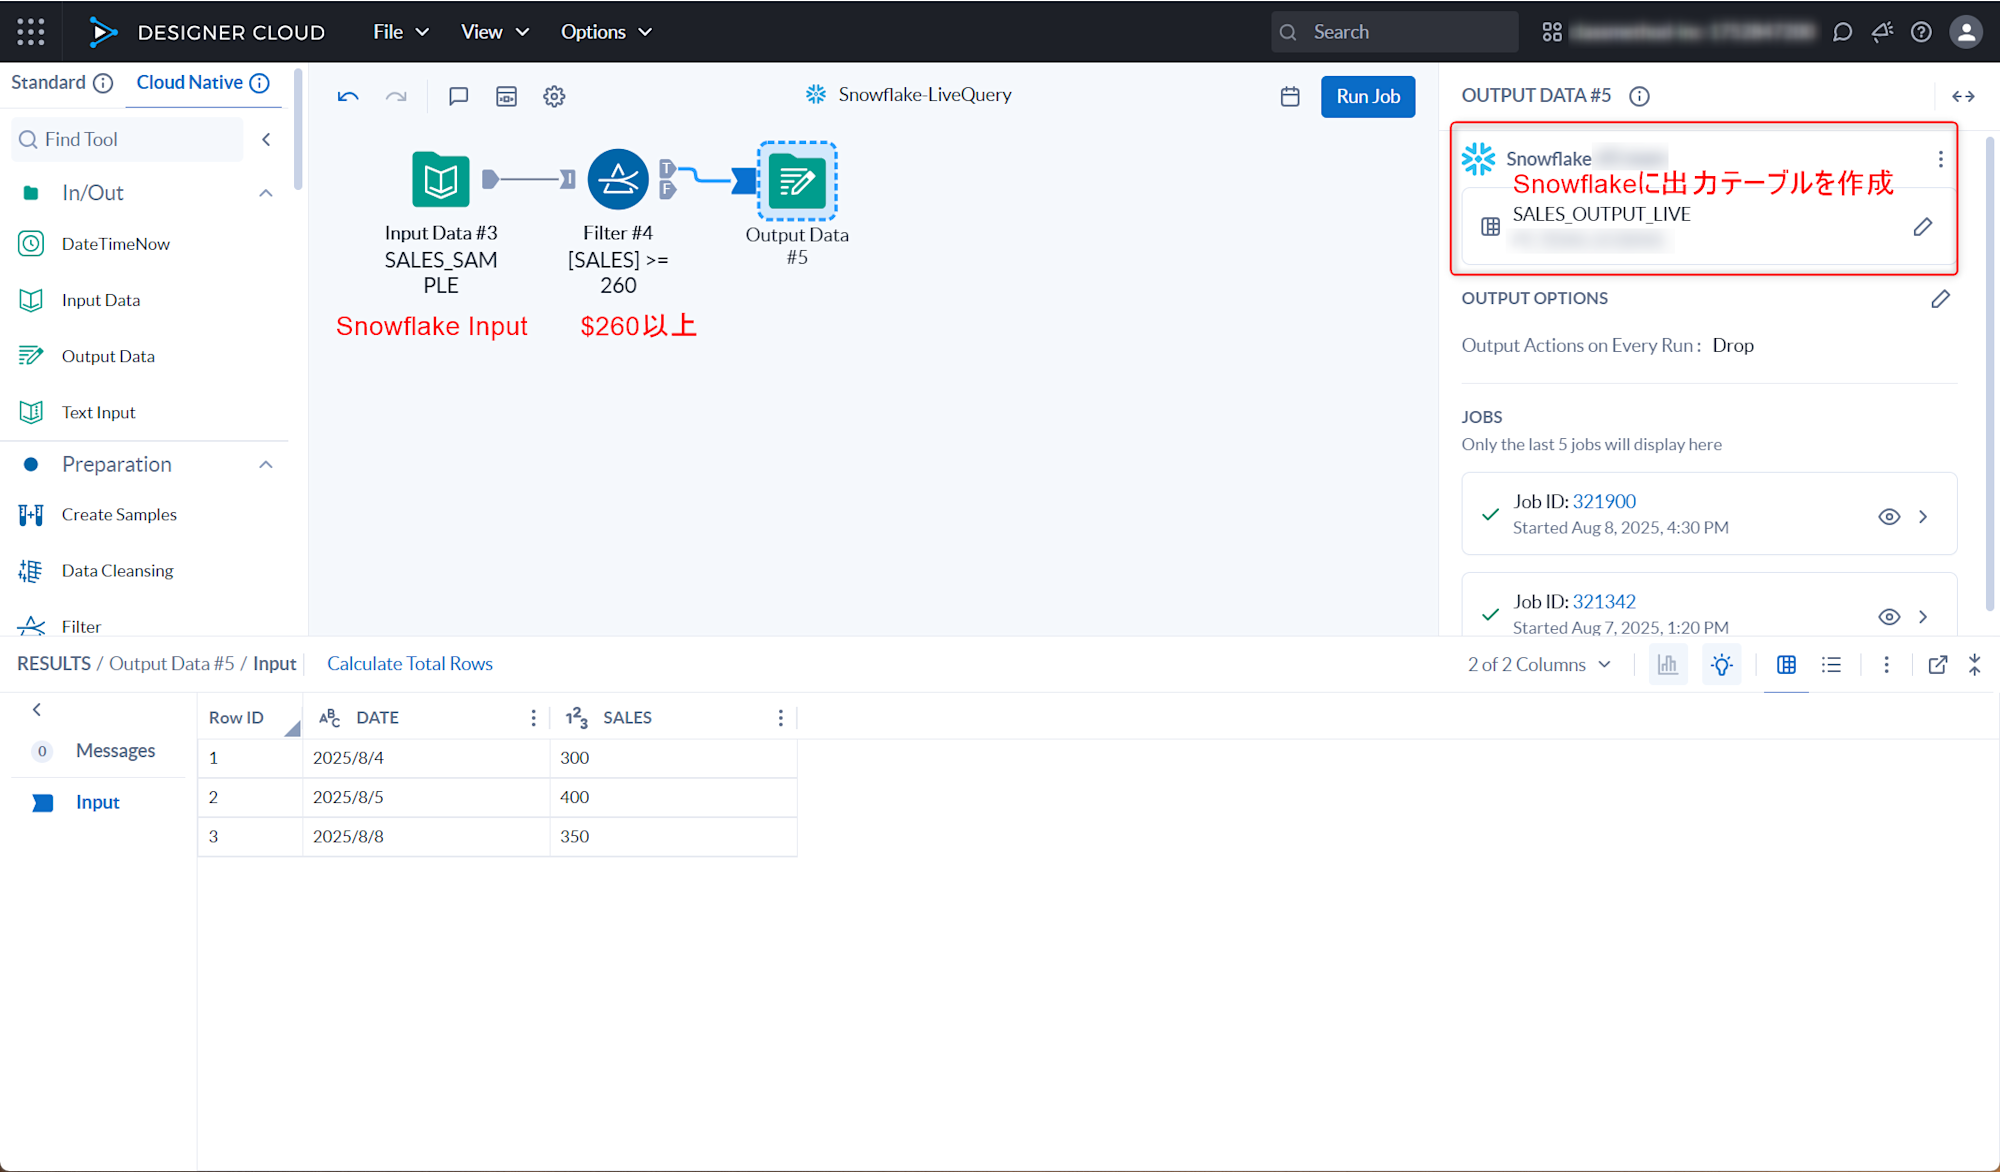Screen dimensions: 2000x1172
Task: Click the container tool icon in toolbar
Action: [x=507, y=97]
